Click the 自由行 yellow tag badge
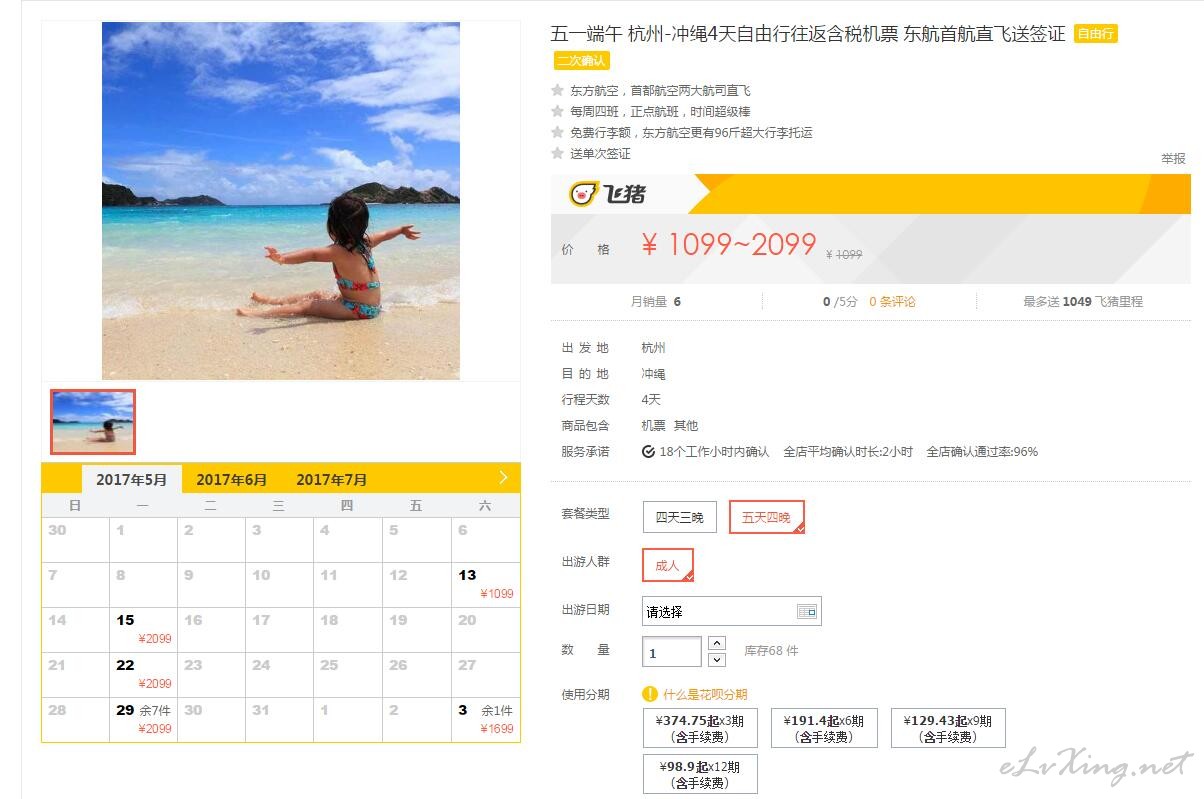Image resolution: width=1204 pixels, height=799 pixels. [x=1096, y=34]
